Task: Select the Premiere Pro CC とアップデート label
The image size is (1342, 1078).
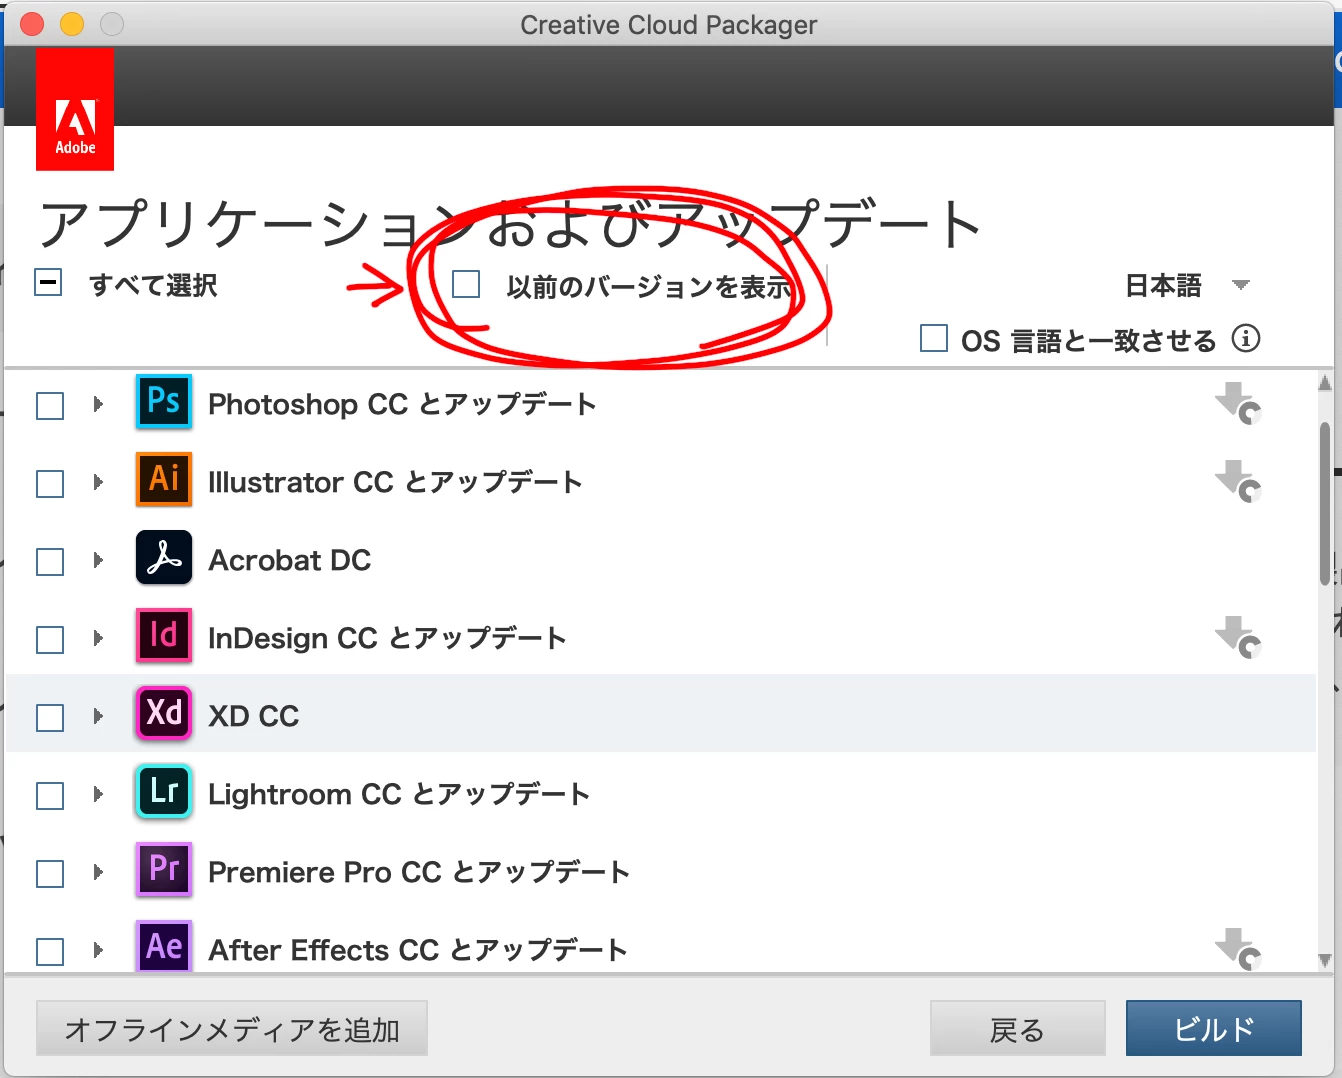Action: click(419, 872)
